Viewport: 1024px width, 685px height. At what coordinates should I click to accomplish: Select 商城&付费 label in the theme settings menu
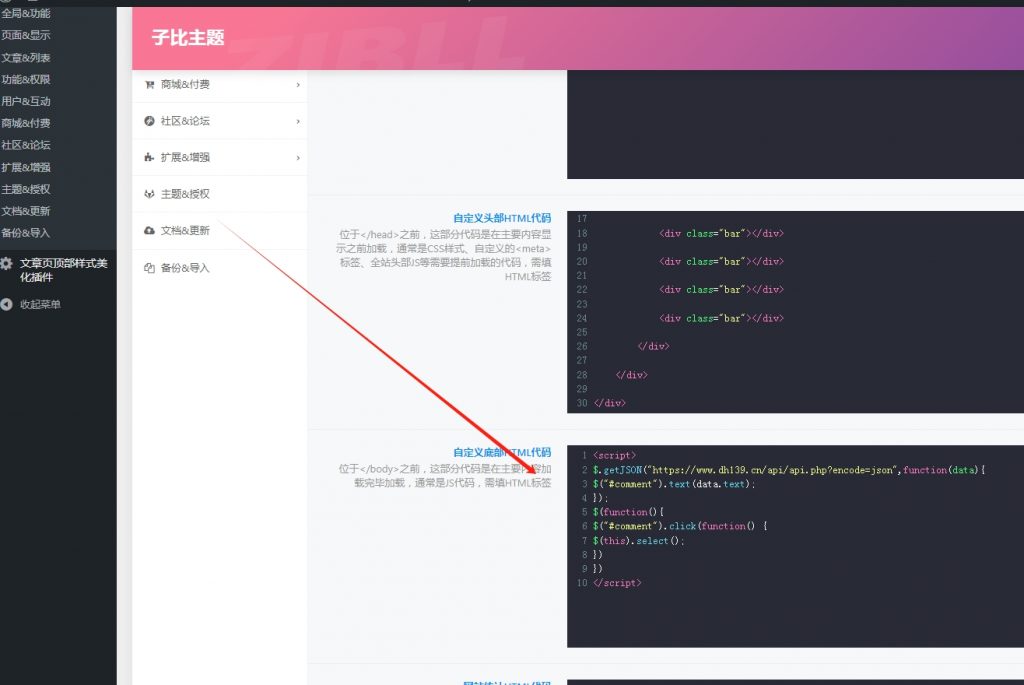pos(185,84)
